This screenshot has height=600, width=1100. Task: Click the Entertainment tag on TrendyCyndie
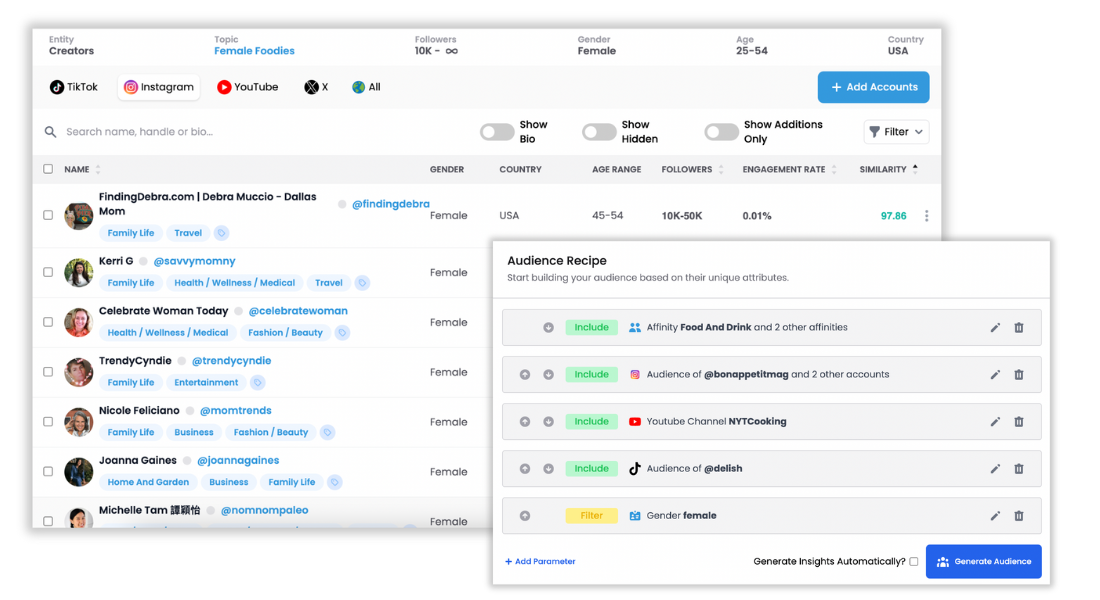tap(206, 382)
